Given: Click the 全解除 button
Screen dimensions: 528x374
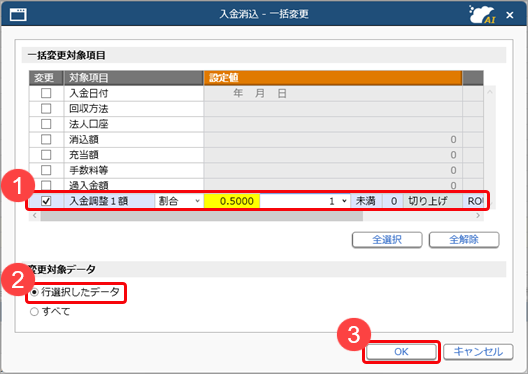Looking at the screenshot, I should (x=464, y=240).
